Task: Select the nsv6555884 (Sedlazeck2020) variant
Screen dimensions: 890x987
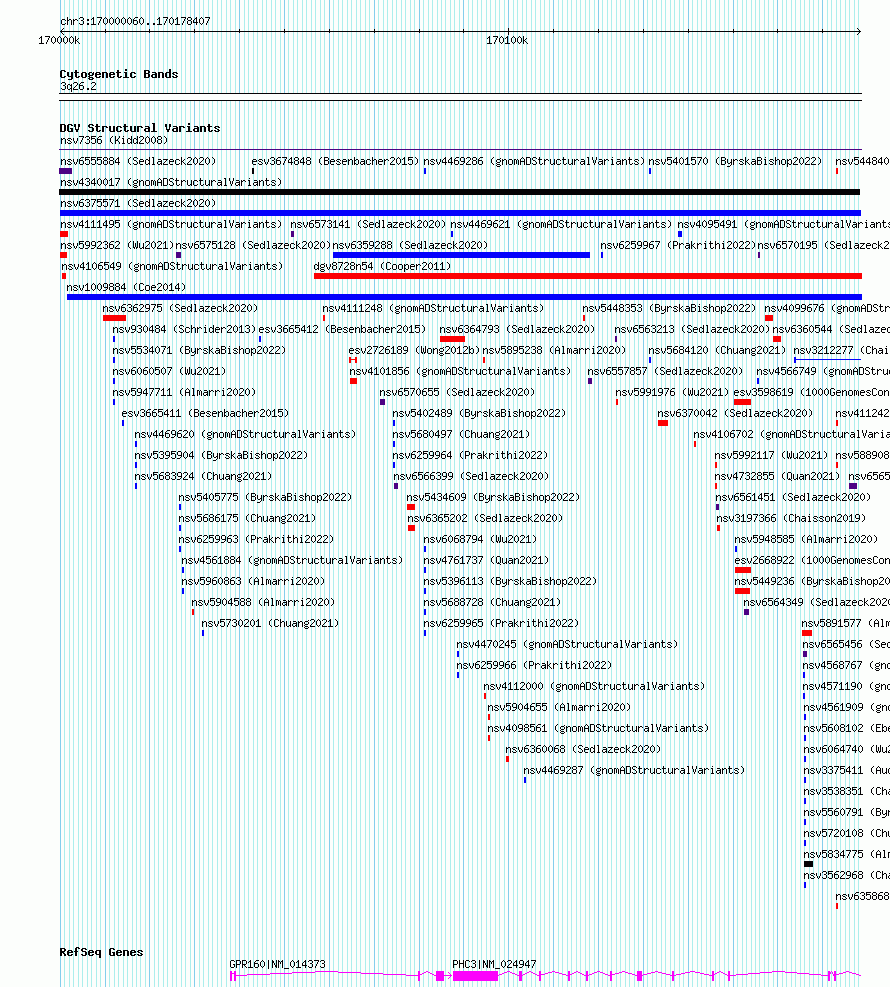Action: point(138,161)
